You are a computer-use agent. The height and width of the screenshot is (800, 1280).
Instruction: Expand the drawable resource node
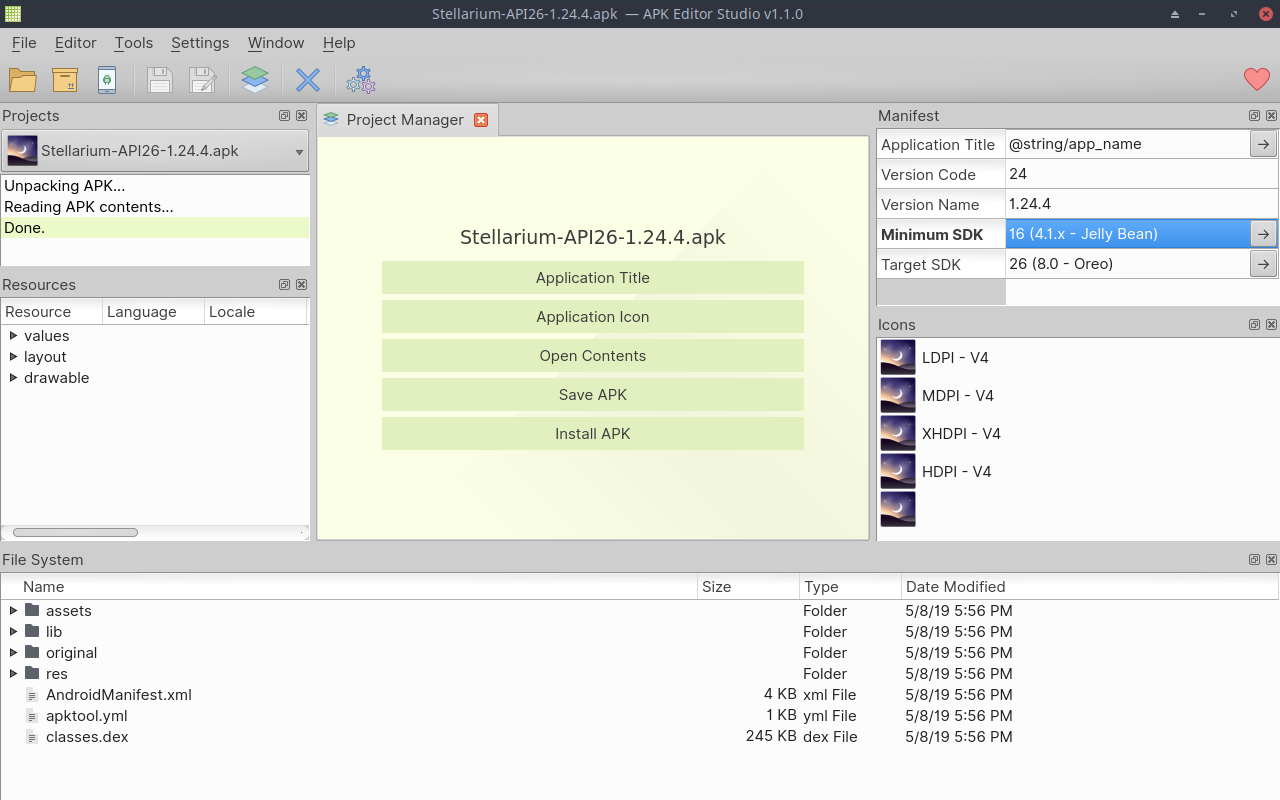pyautogui.click(x=13, y=377)
